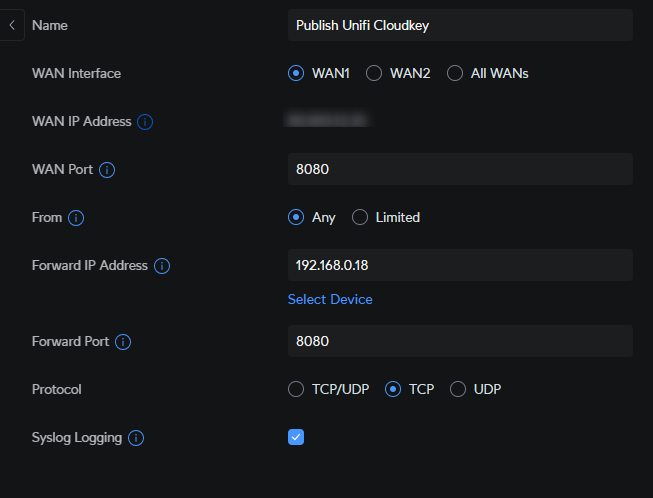Click info icon beside WAN Port label

click(107, 170)
